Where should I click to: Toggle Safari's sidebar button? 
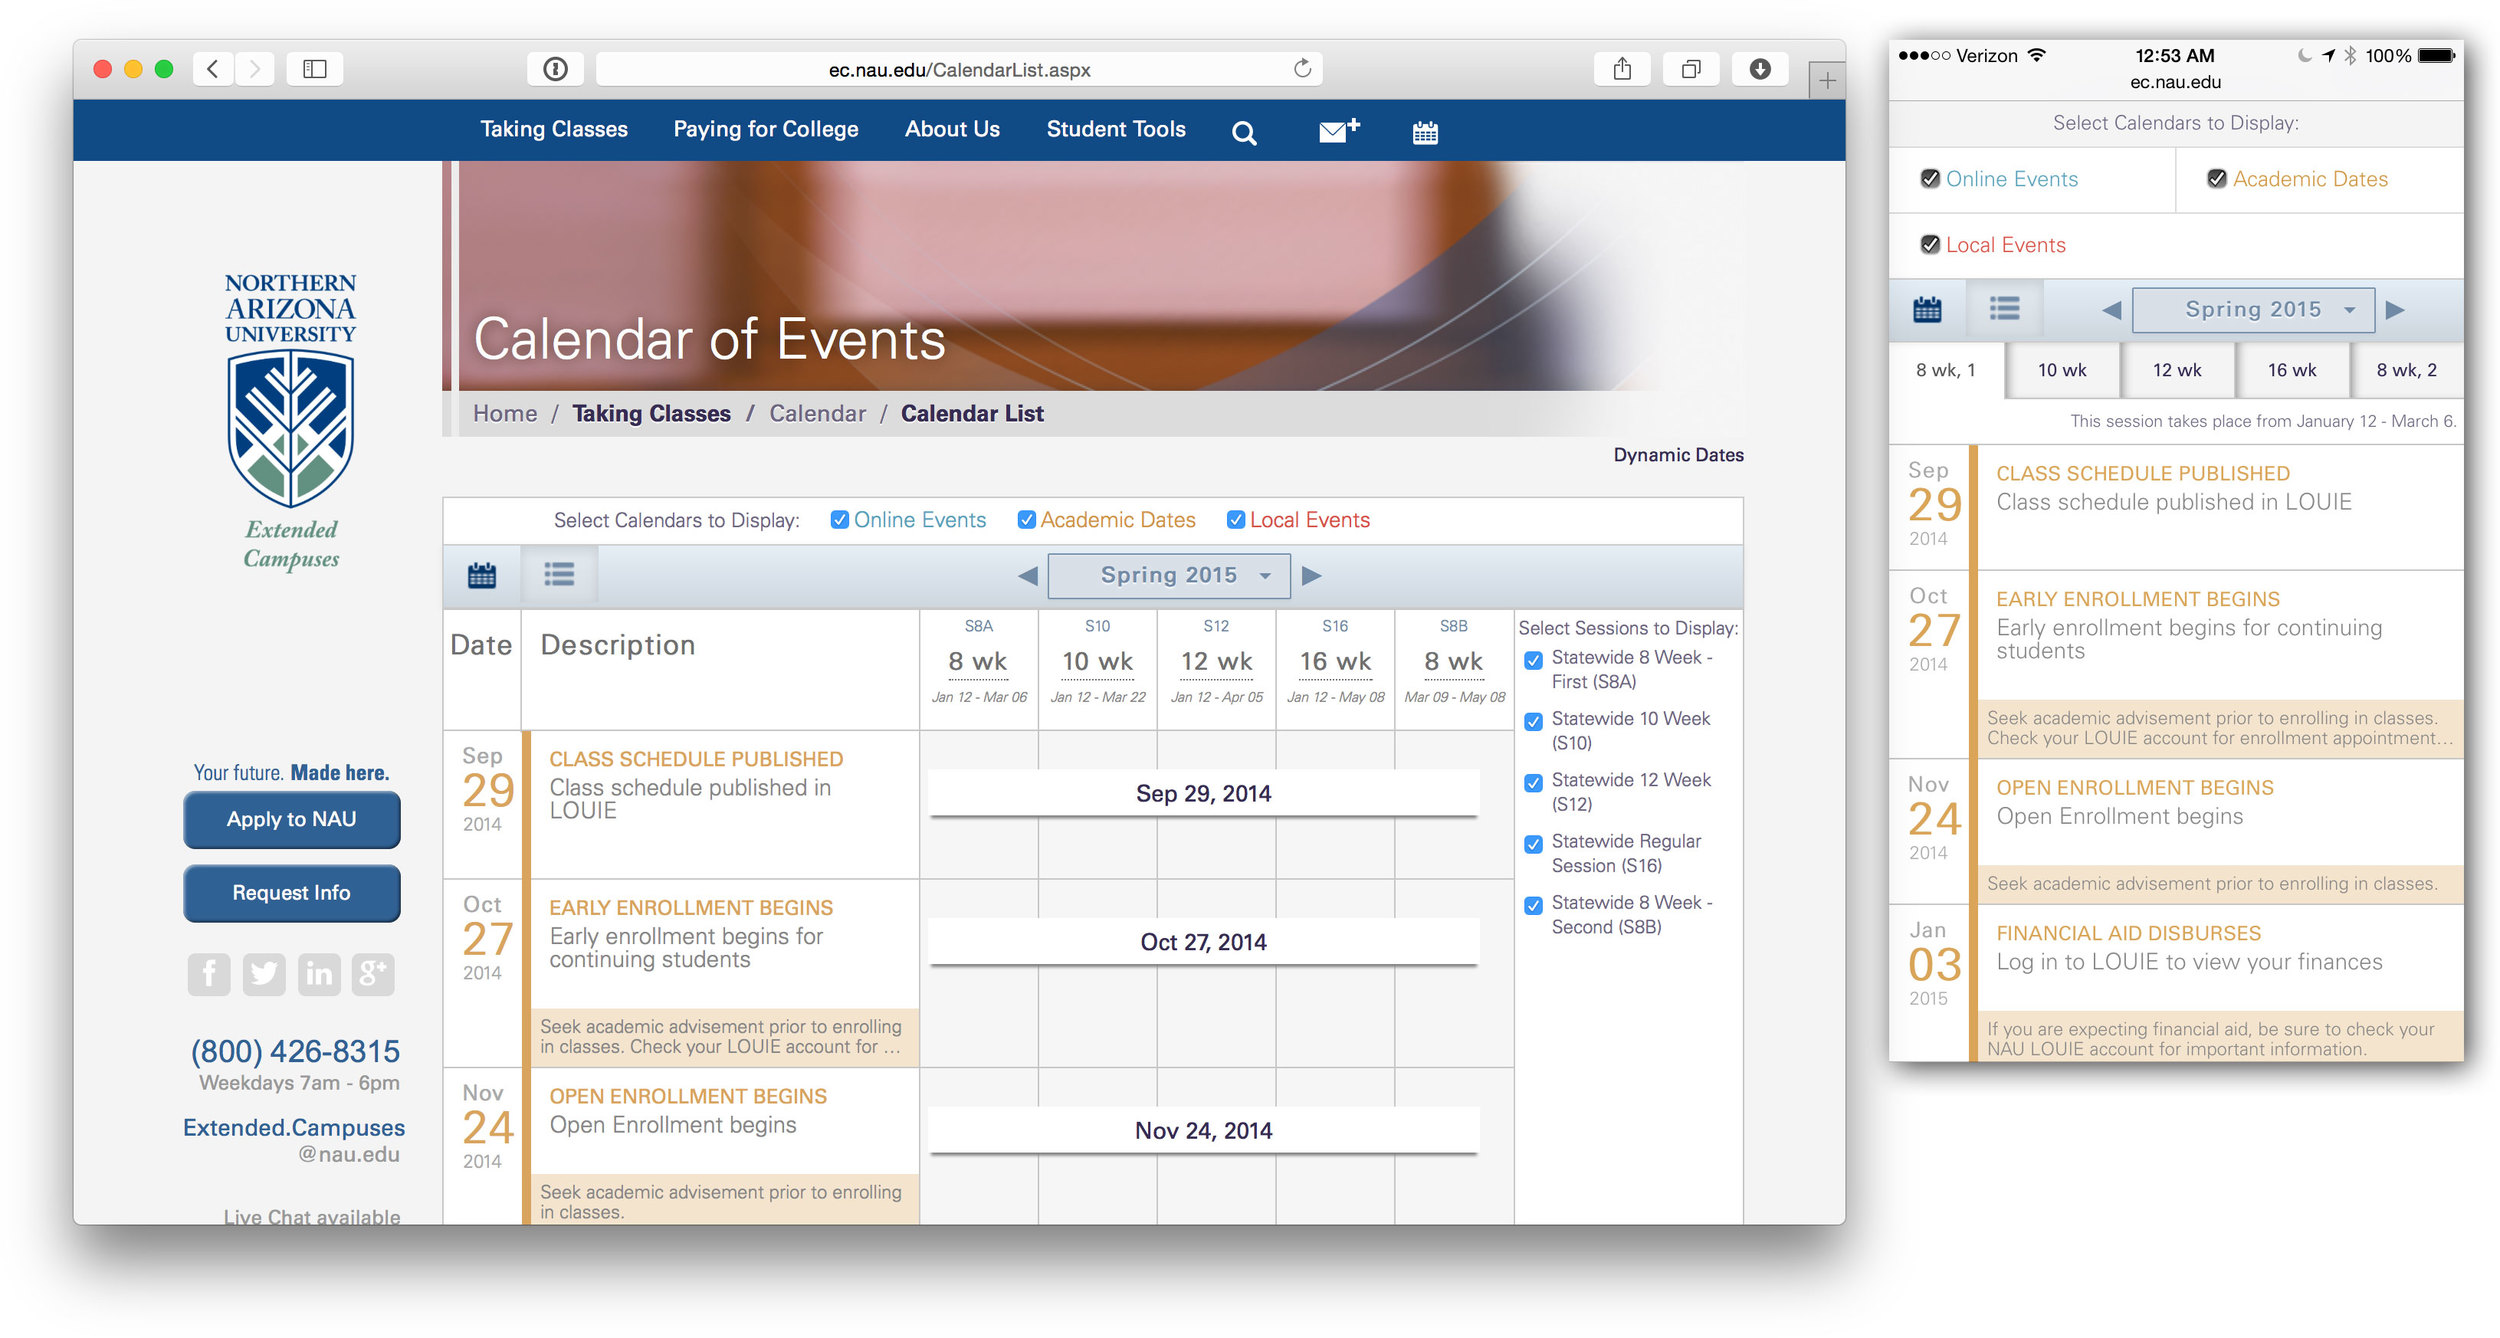coord(315,69)
